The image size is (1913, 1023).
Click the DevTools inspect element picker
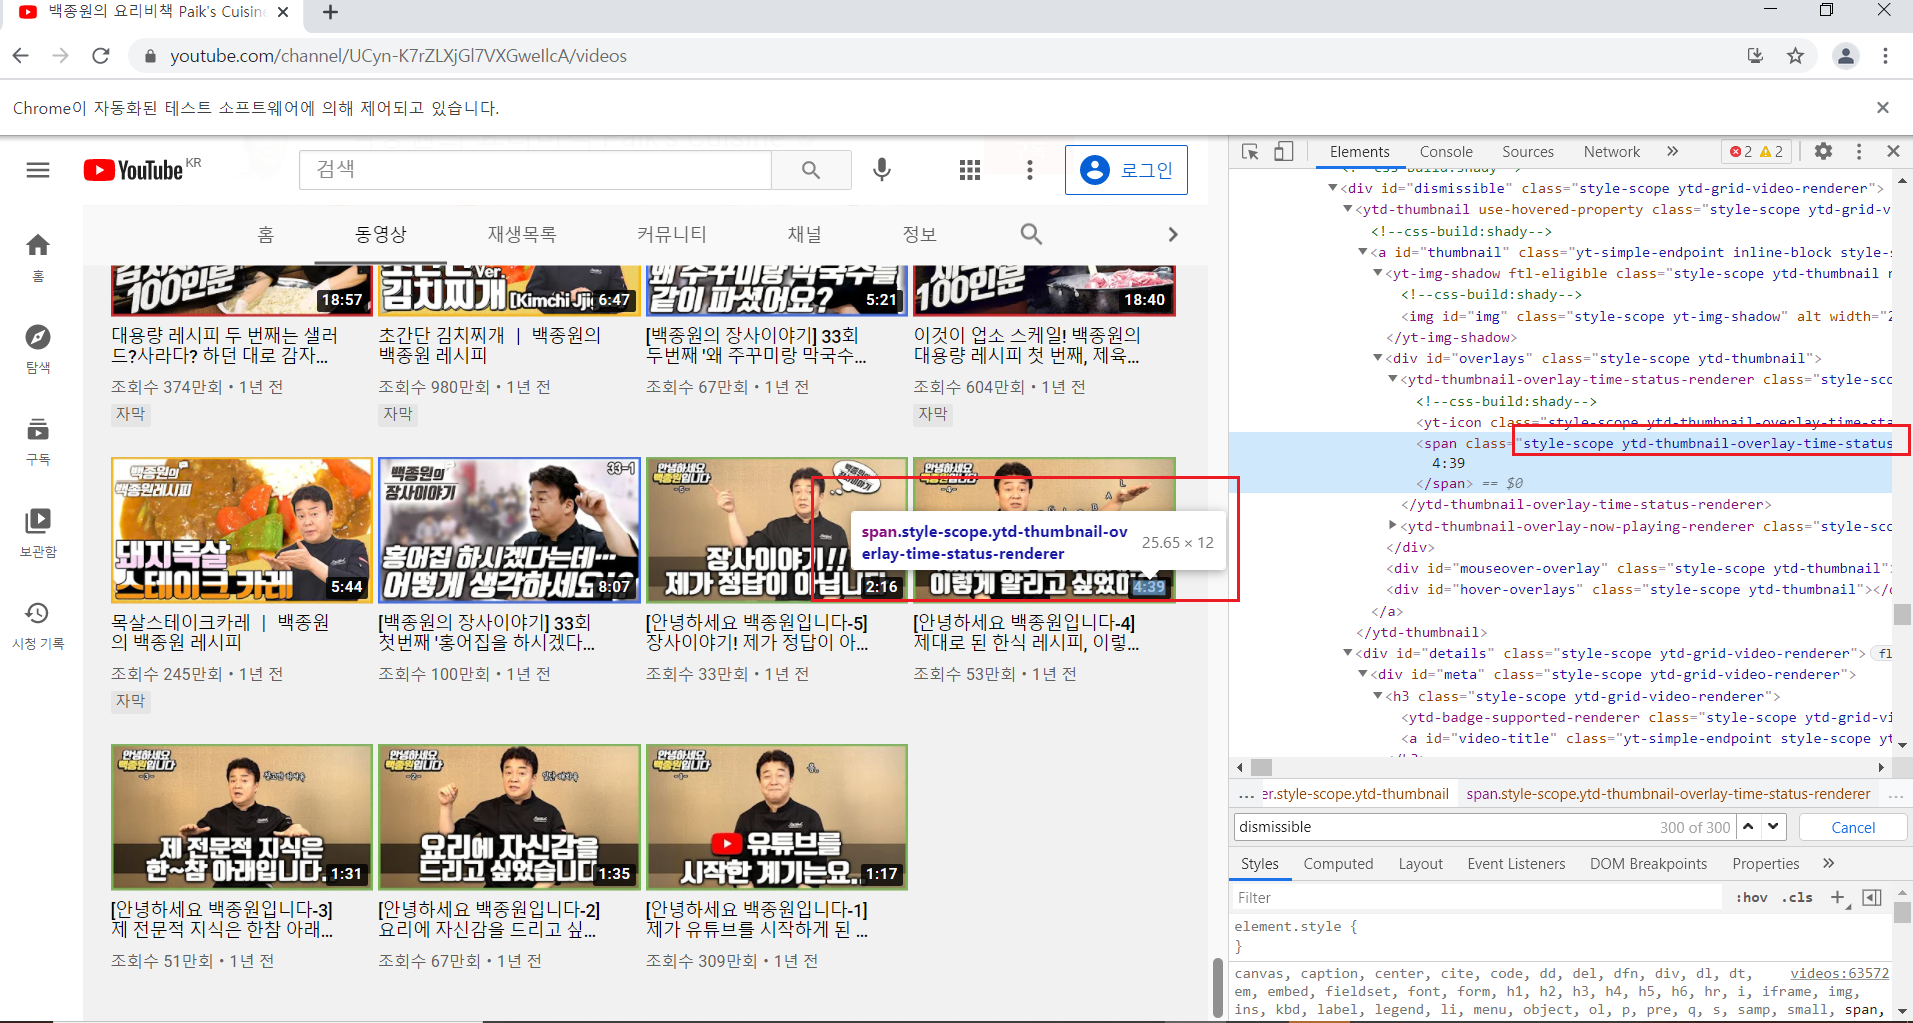coord(1250,151)
